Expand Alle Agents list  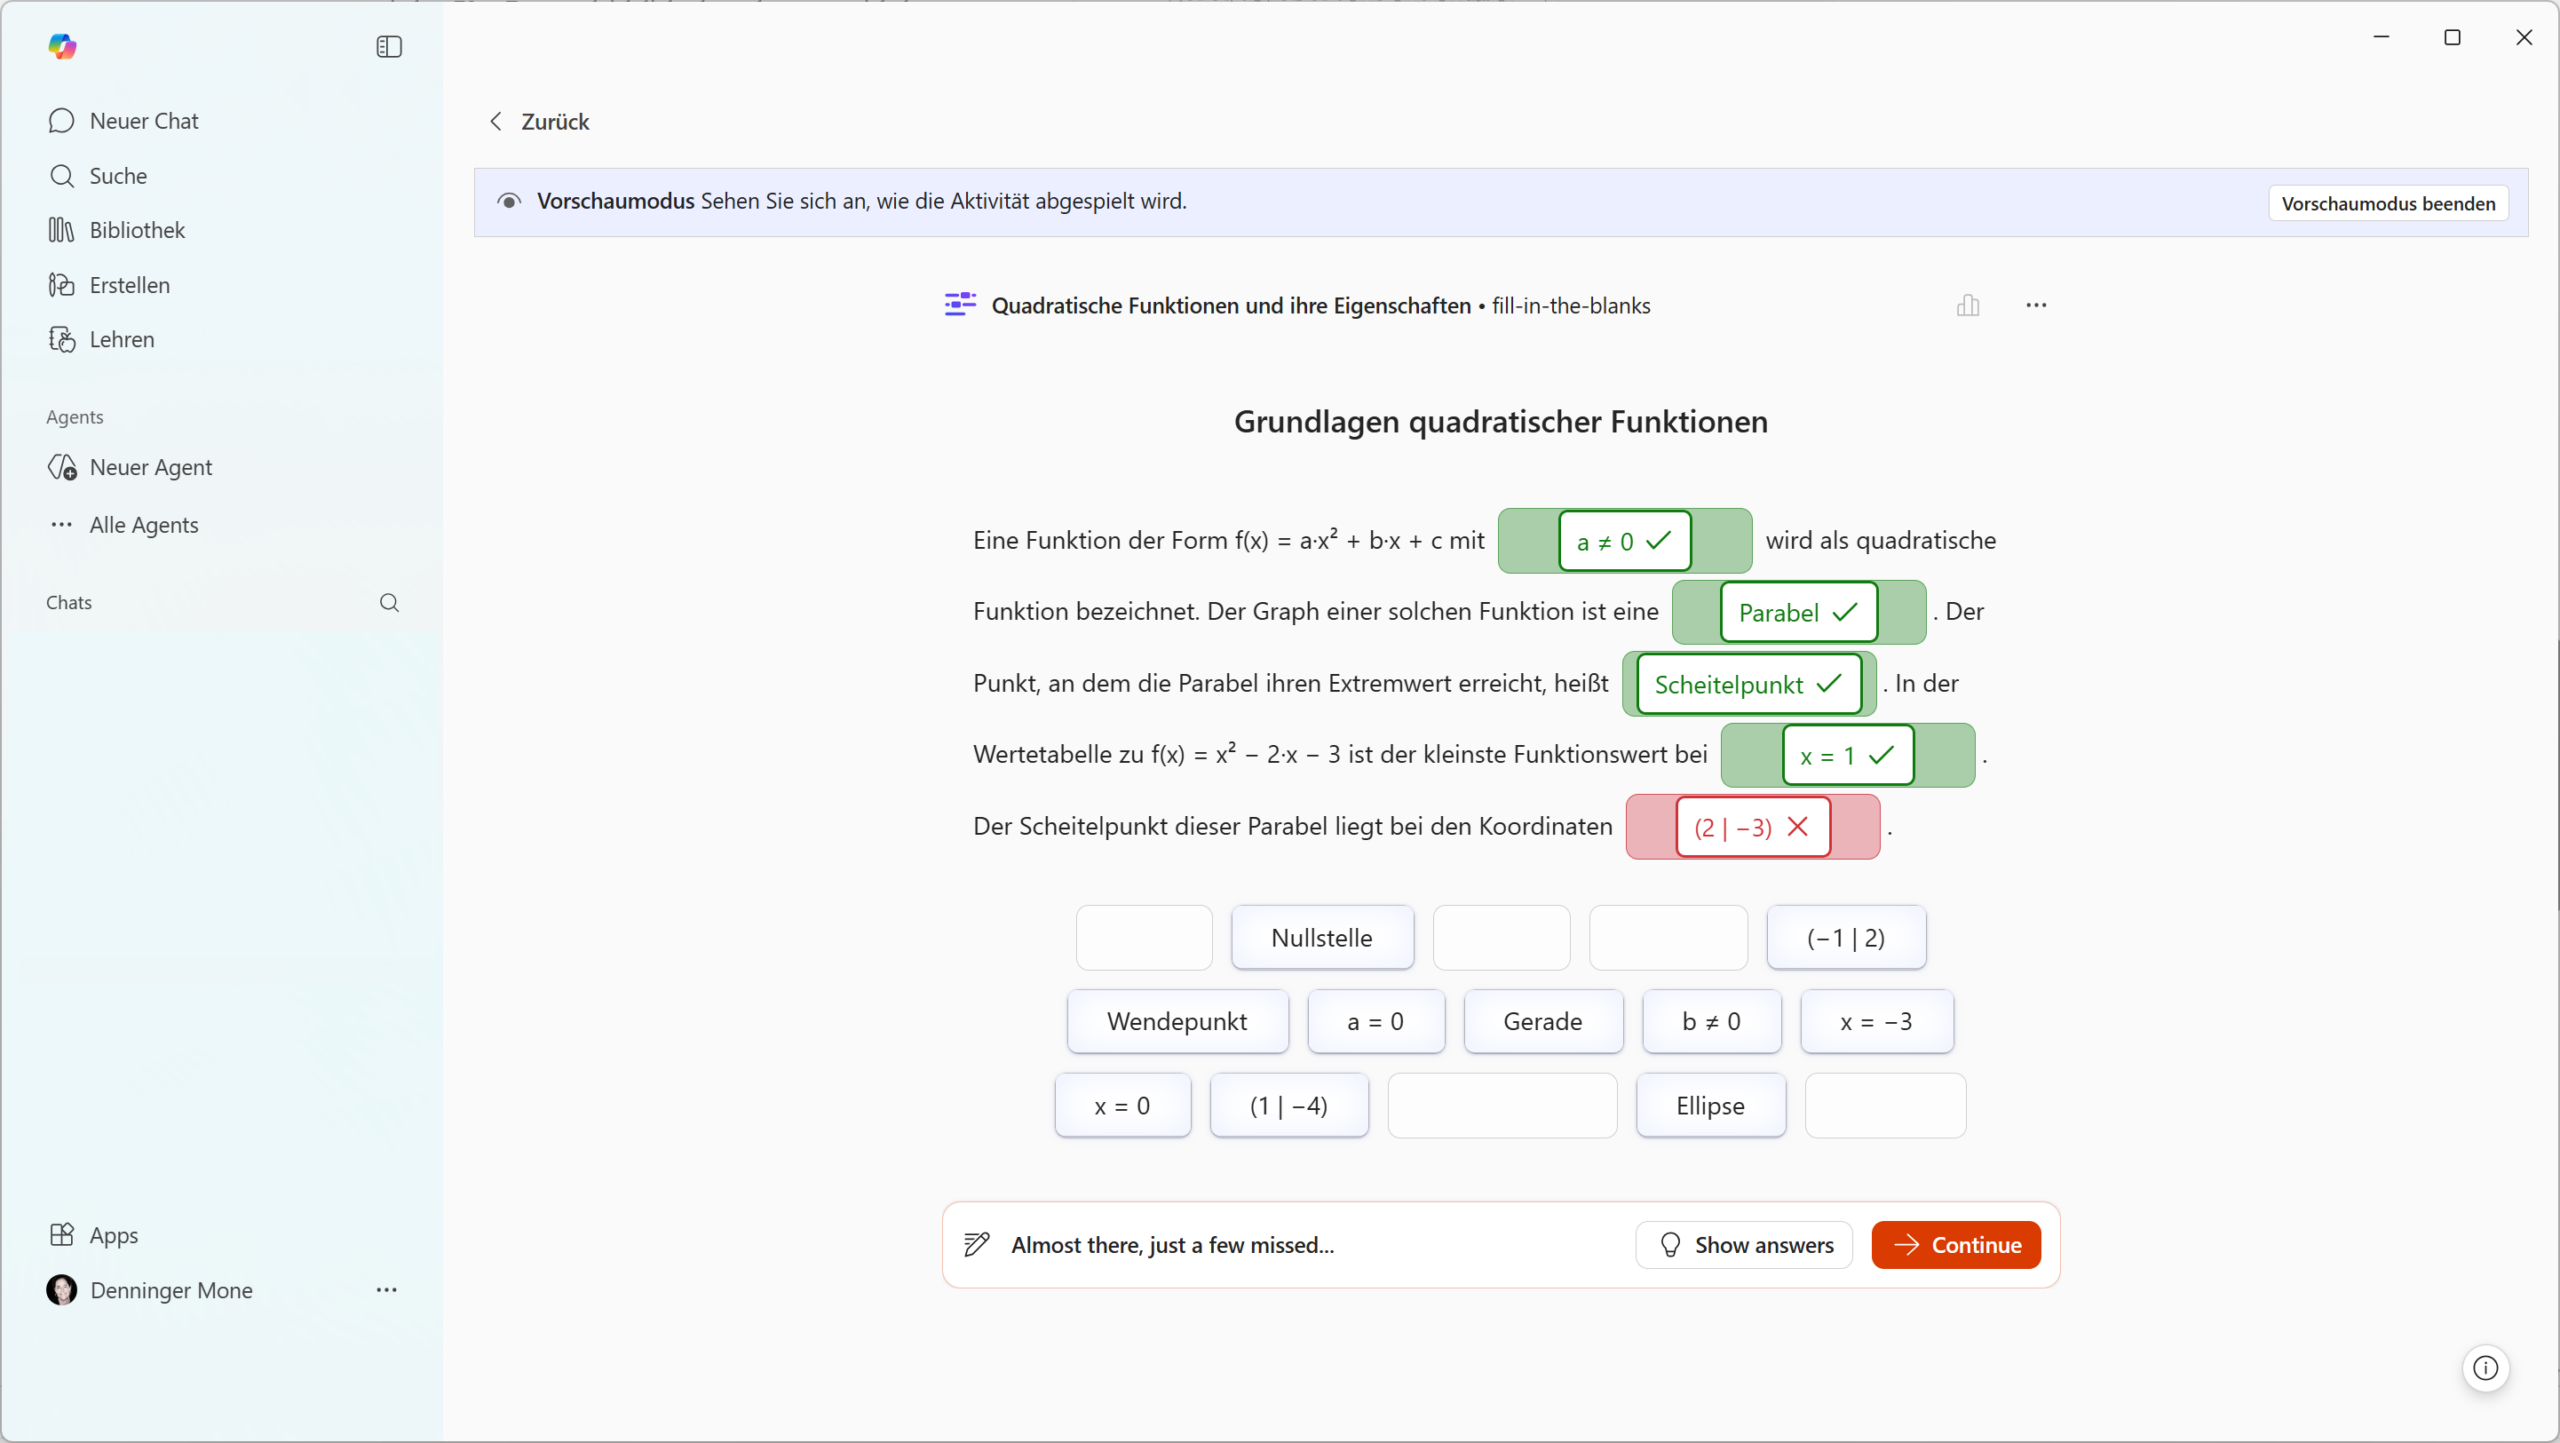143,525
